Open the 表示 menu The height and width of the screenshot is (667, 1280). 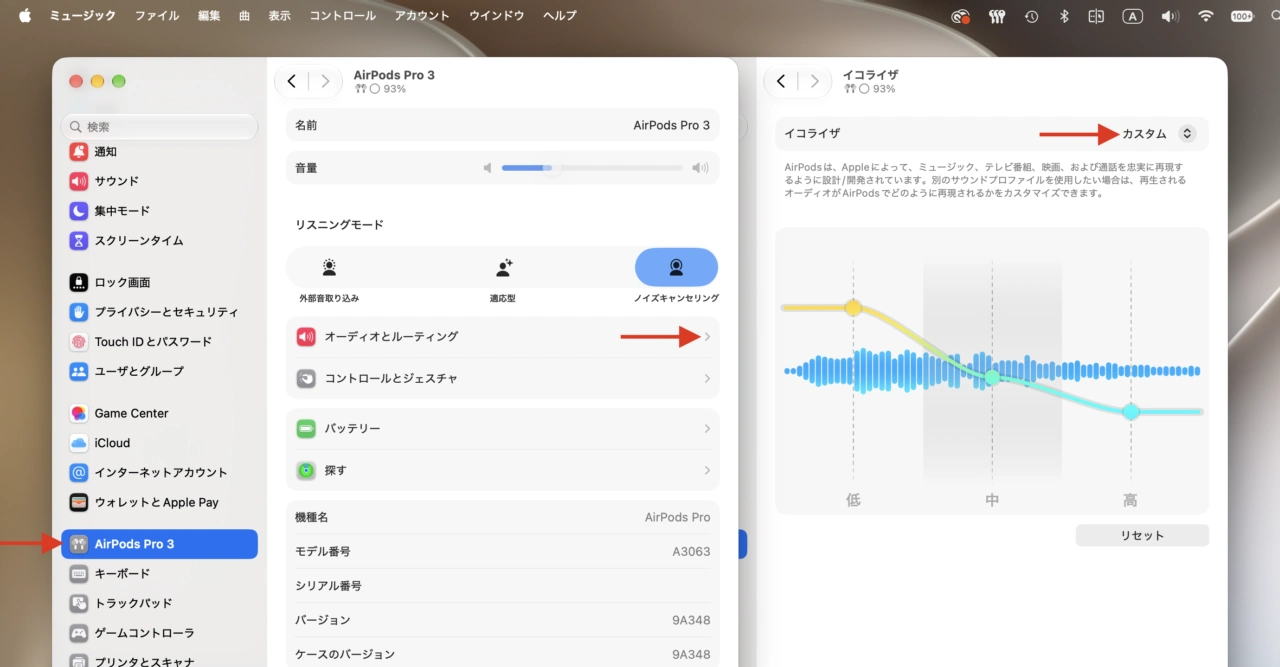click(280, 16)
